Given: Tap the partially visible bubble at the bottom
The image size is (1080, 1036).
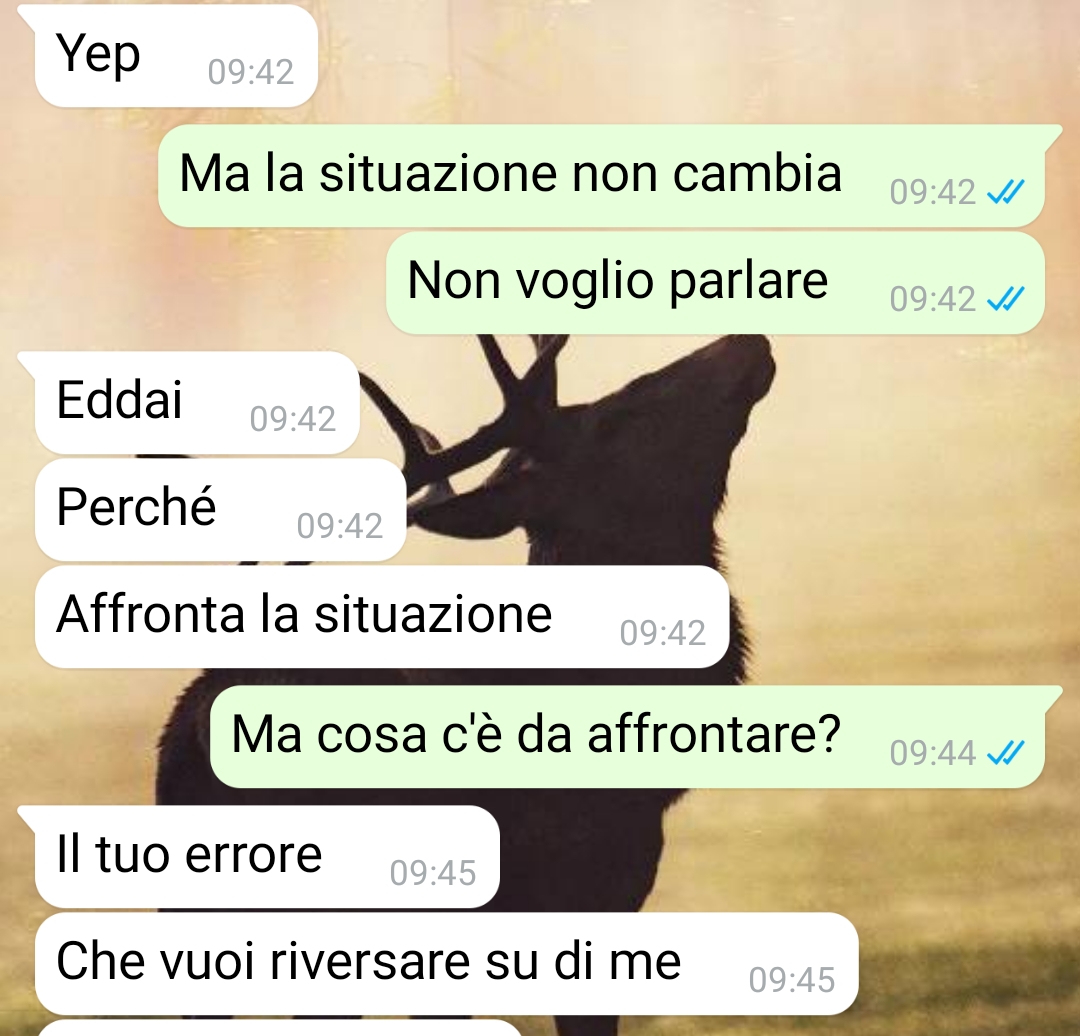Looking at the screenshot, I should [279, 1028].
